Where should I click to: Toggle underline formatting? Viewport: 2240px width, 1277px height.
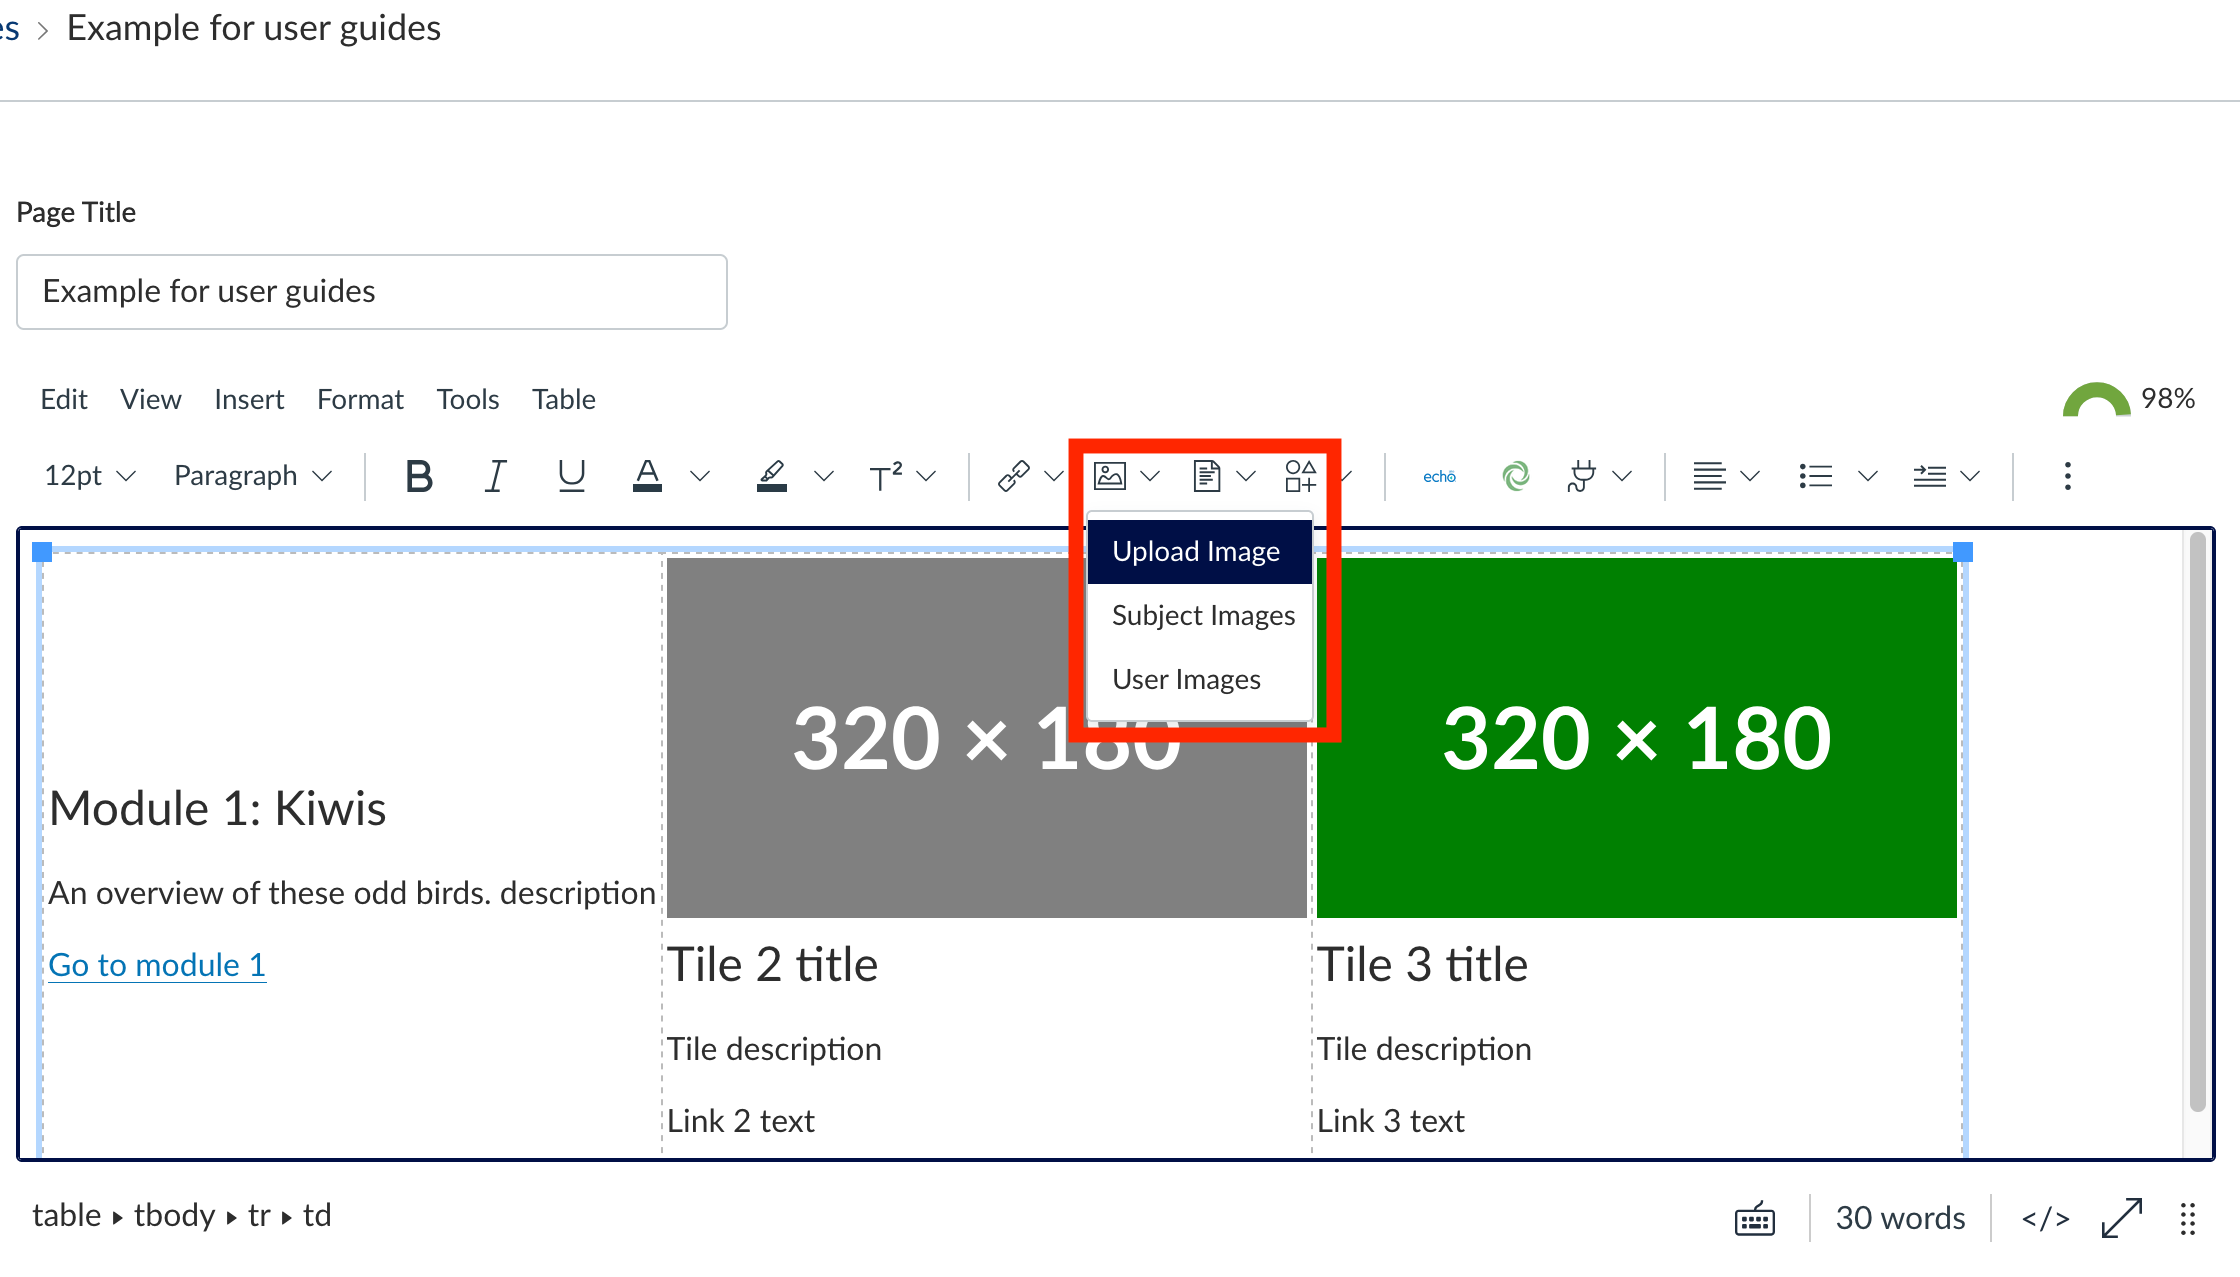571,476
